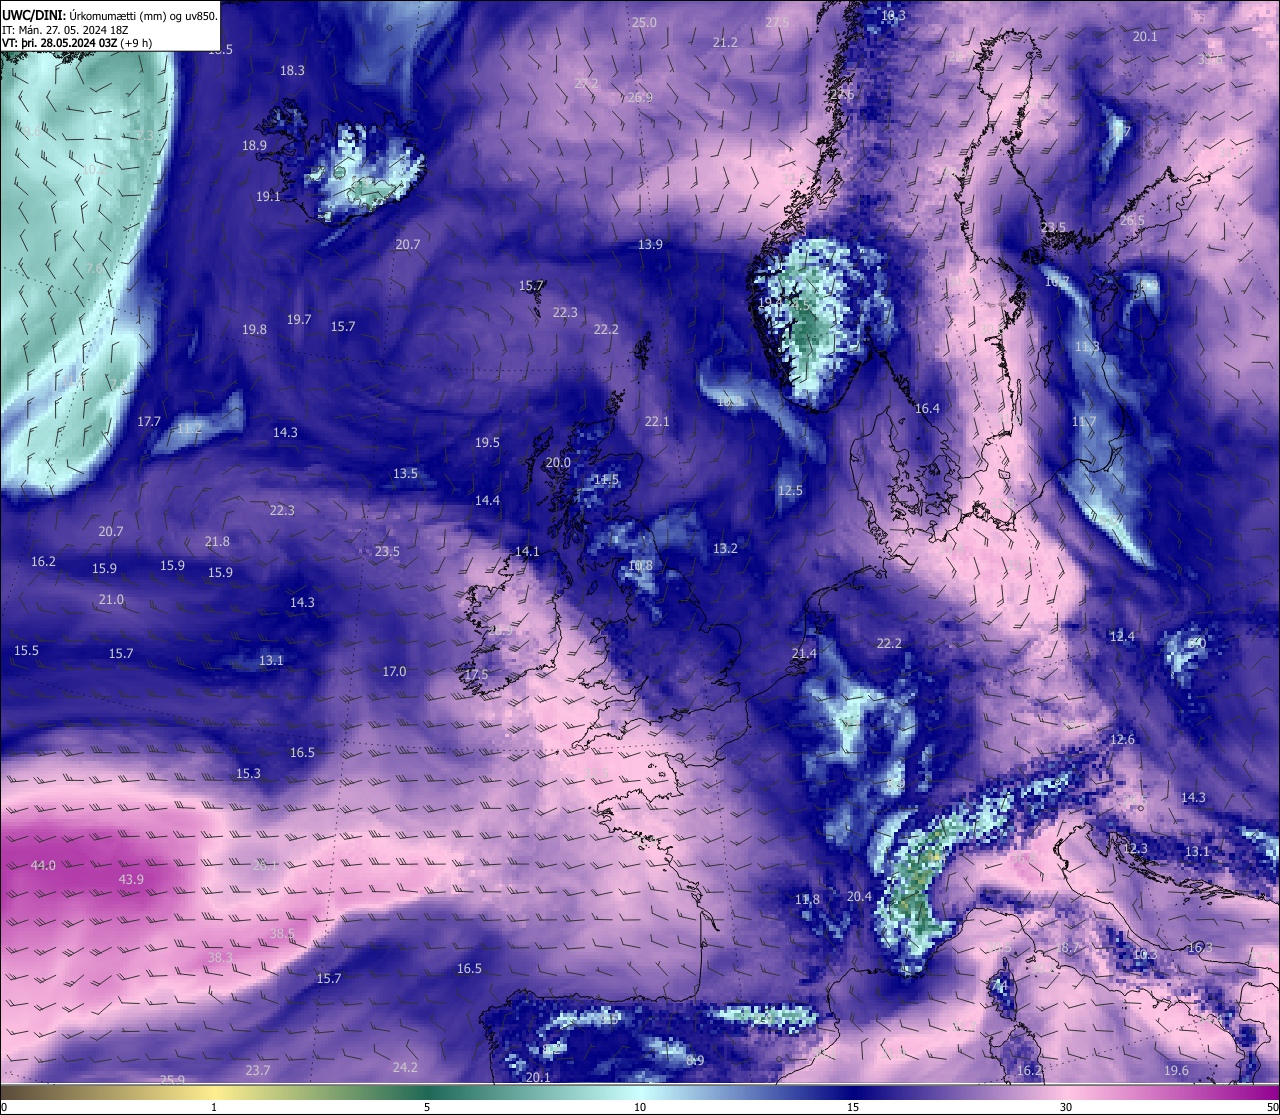
Task: Click the map value '20.0' near Scotland
Action: (x=558, y=462)
